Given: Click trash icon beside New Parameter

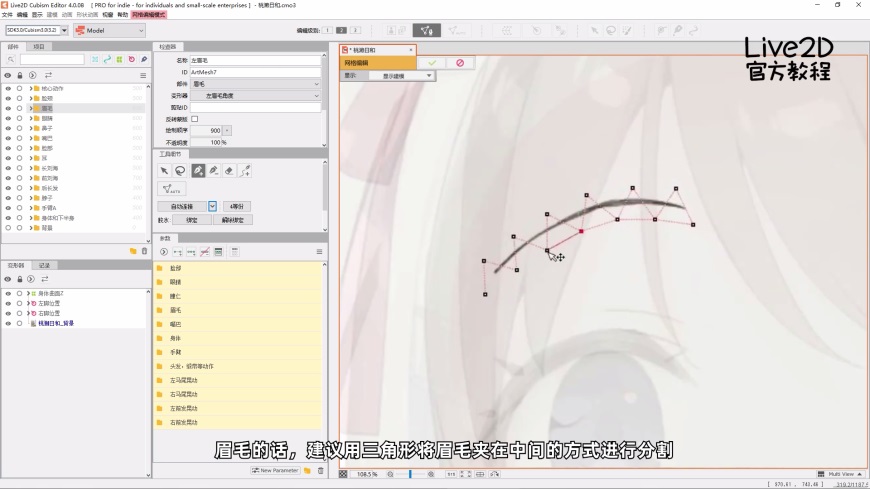Looking at the screenshot, I should pos(320,471).
